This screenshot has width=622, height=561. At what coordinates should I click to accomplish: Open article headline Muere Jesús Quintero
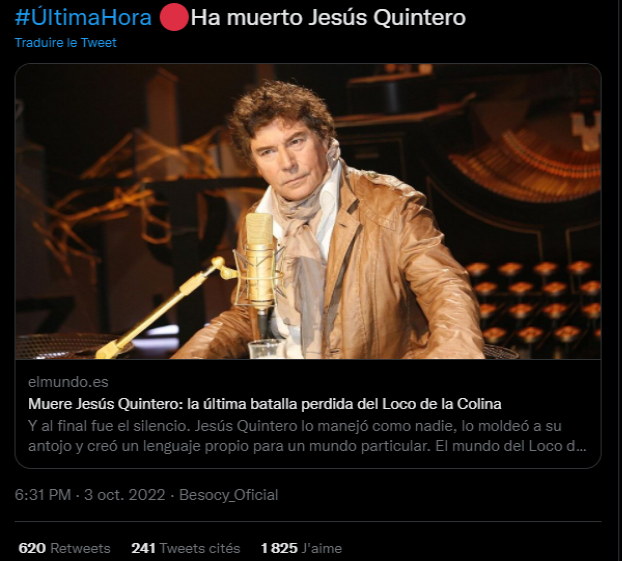(265, 404)
